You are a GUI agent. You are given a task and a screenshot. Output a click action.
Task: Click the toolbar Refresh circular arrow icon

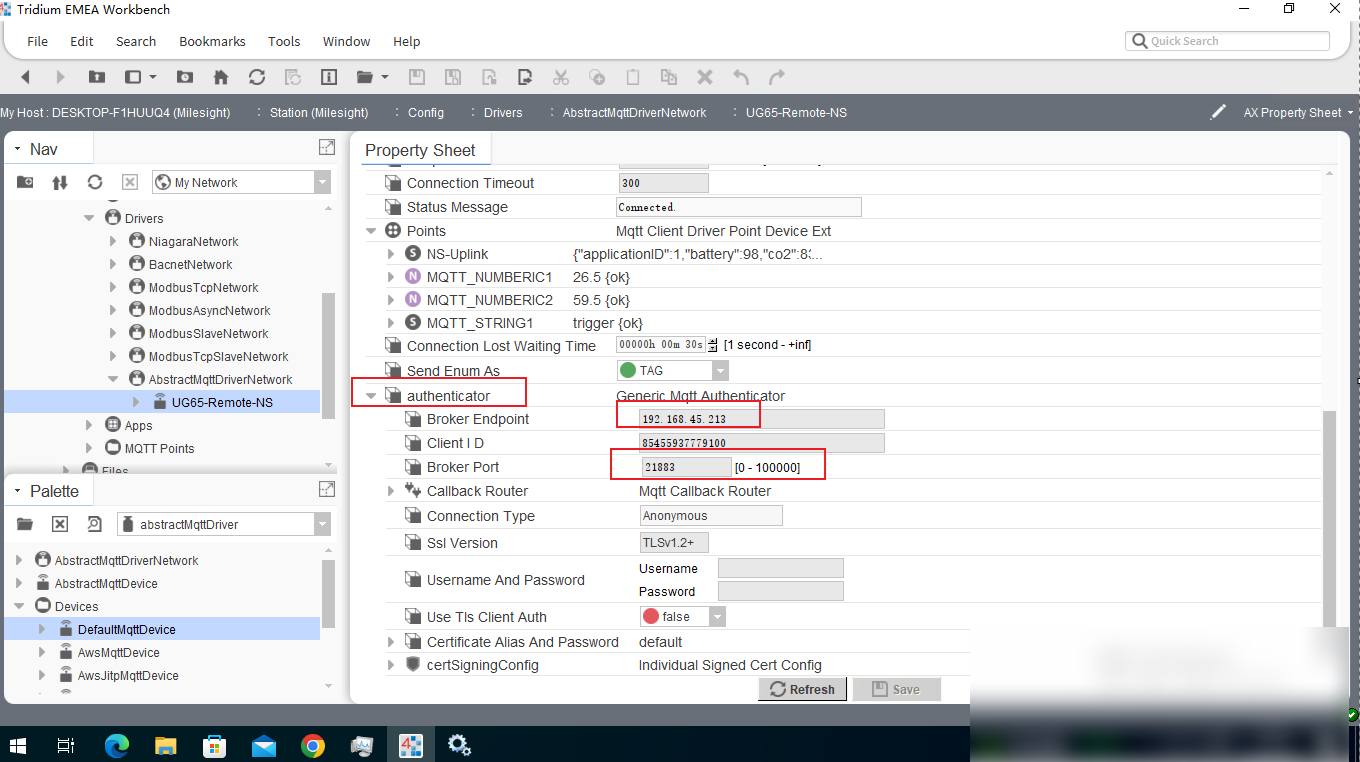(x=257, y=77)
